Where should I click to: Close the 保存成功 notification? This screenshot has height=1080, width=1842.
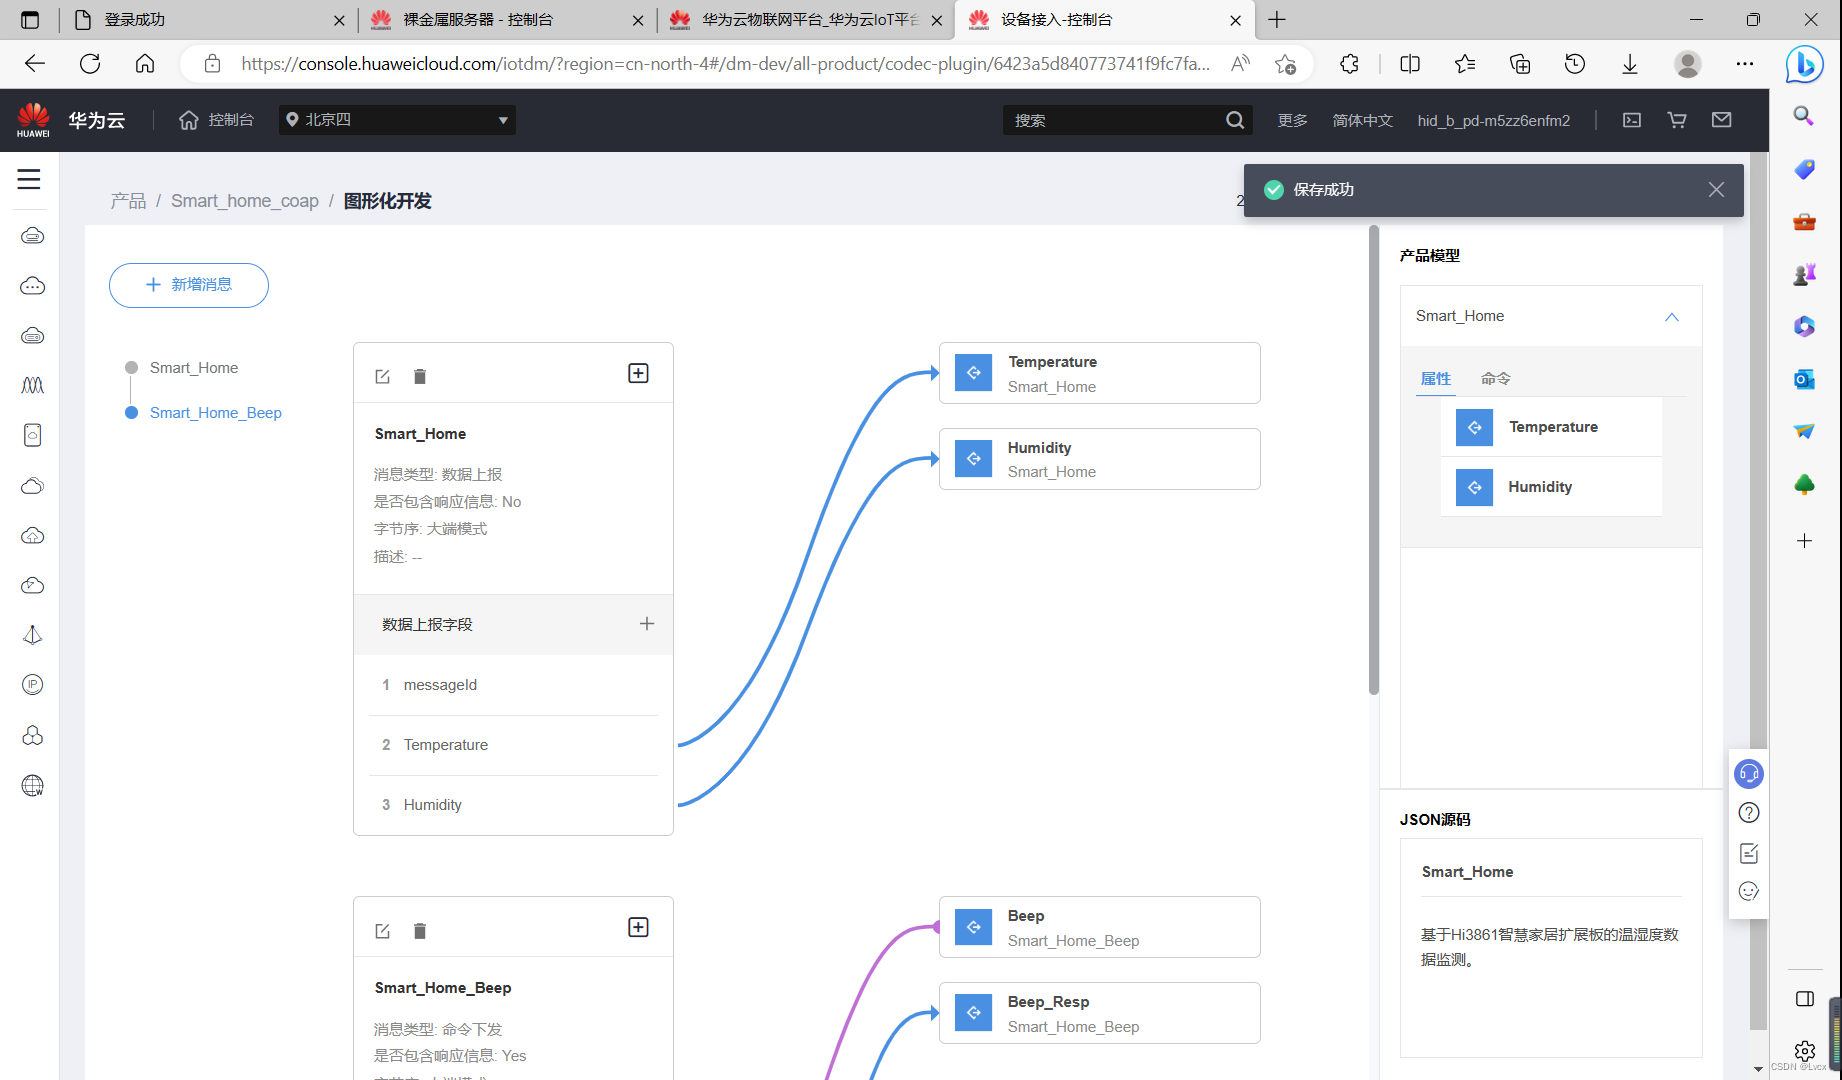click(1716, 190)
